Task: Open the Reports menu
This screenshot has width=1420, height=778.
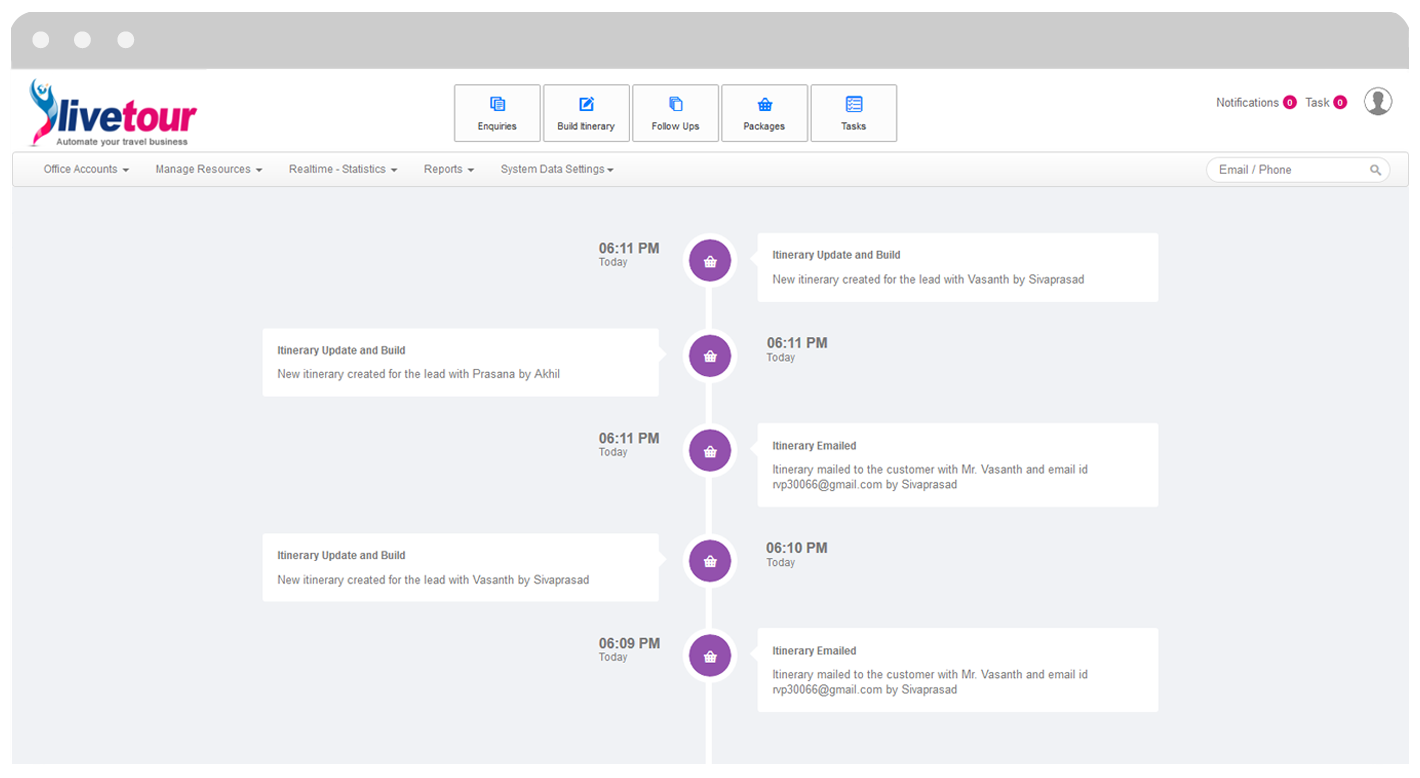Action: click(449, 170)
